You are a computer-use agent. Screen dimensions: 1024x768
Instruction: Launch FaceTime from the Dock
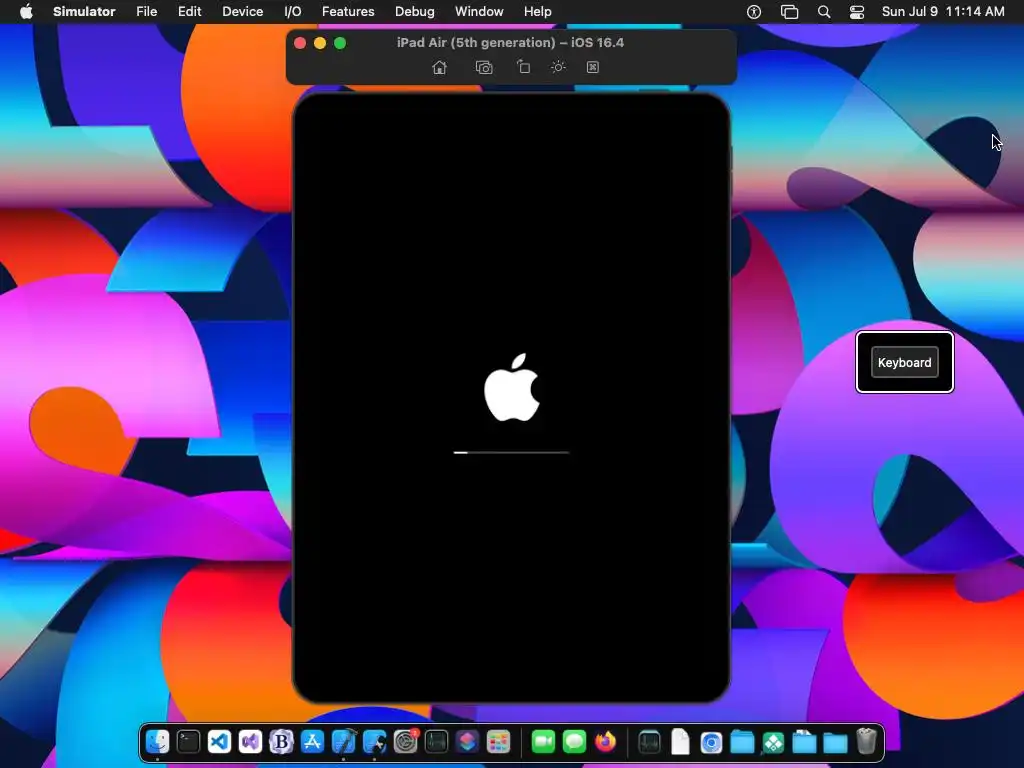[543, 742]
